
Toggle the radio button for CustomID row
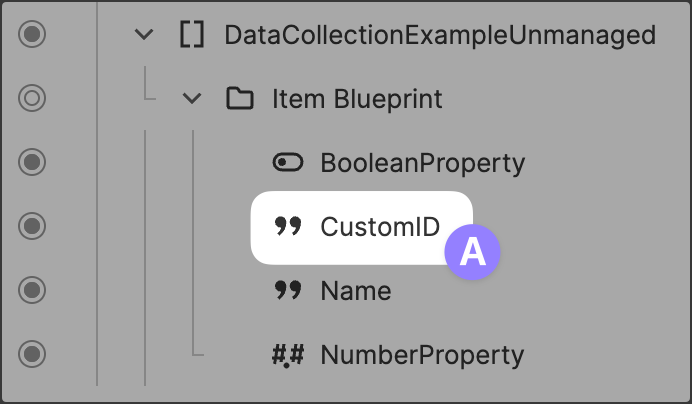[x=33, y=227]
